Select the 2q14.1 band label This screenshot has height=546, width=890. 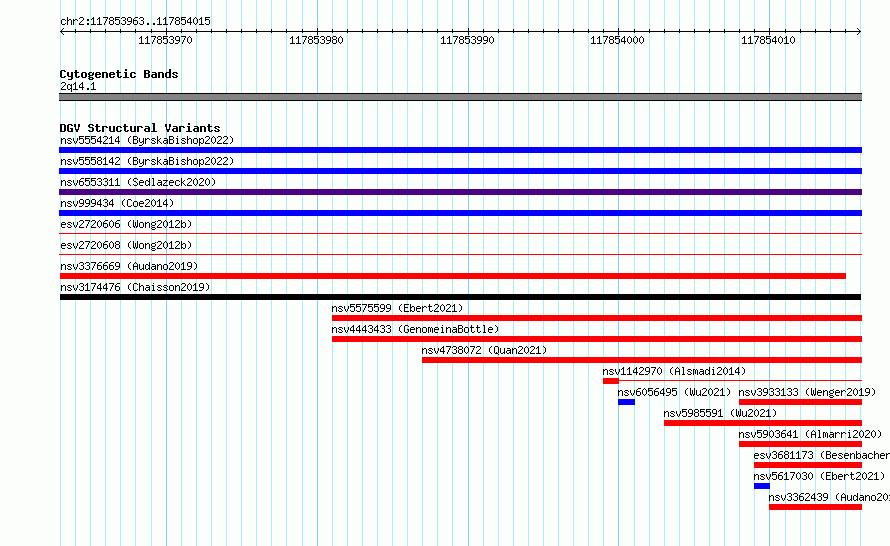pyautogui.click(x=78, y=86)
